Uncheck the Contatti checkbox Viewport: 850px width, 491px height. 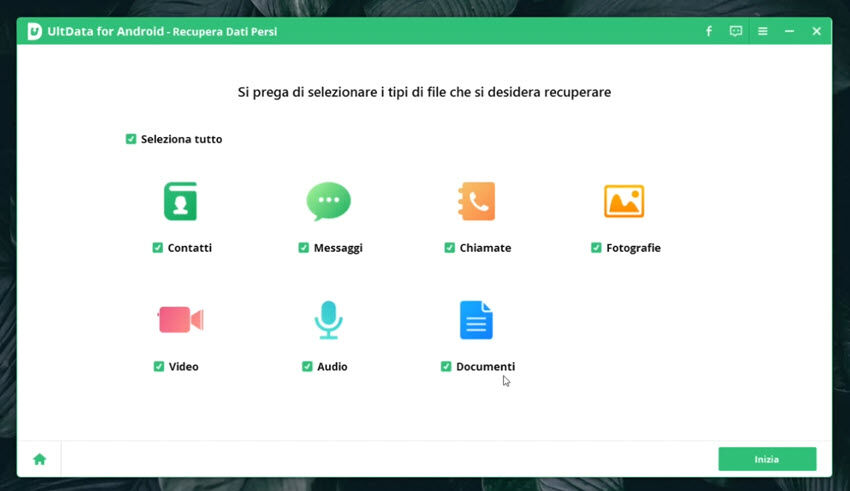[x=158, y=248]
